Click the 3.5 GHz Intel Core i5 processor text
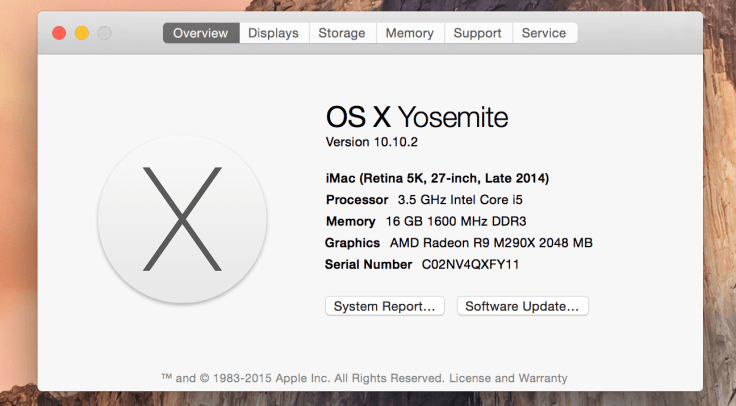 point(460,200)
